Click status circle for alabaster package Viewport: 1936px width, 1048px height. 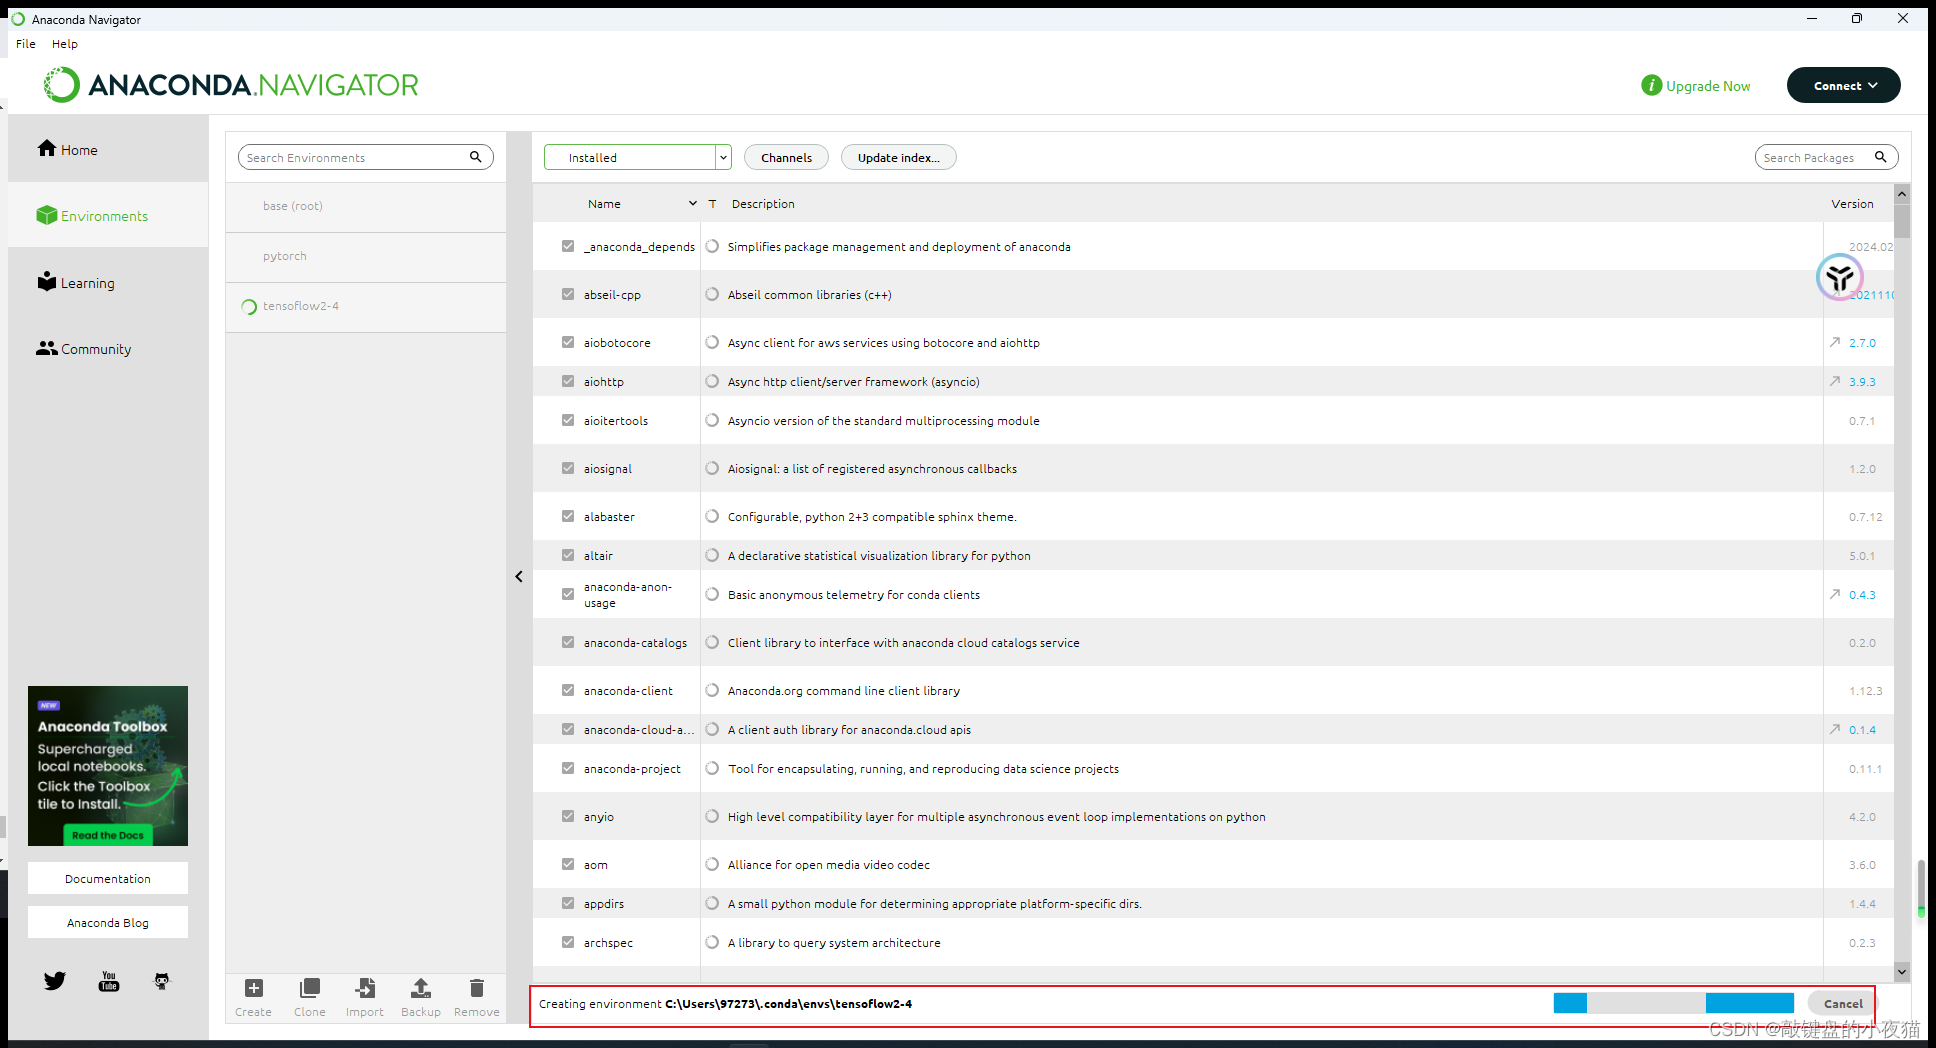click(712, 516)
